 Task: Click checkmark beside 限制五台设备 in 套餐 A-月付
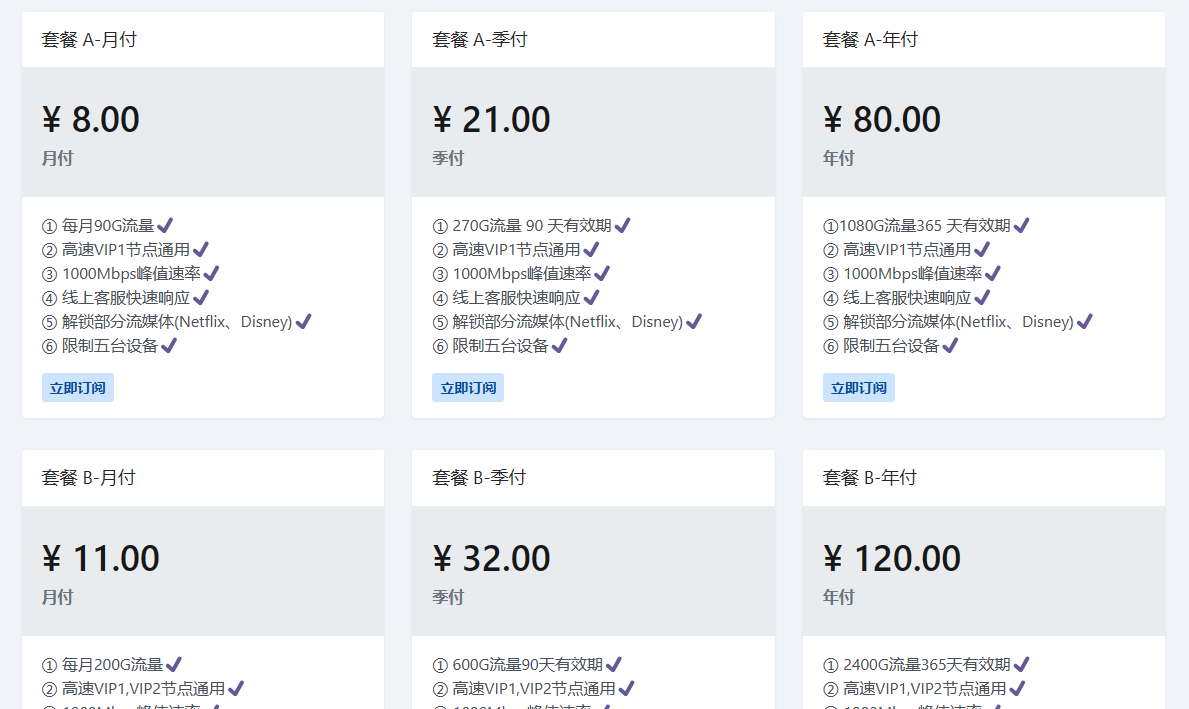pos(168,345)
